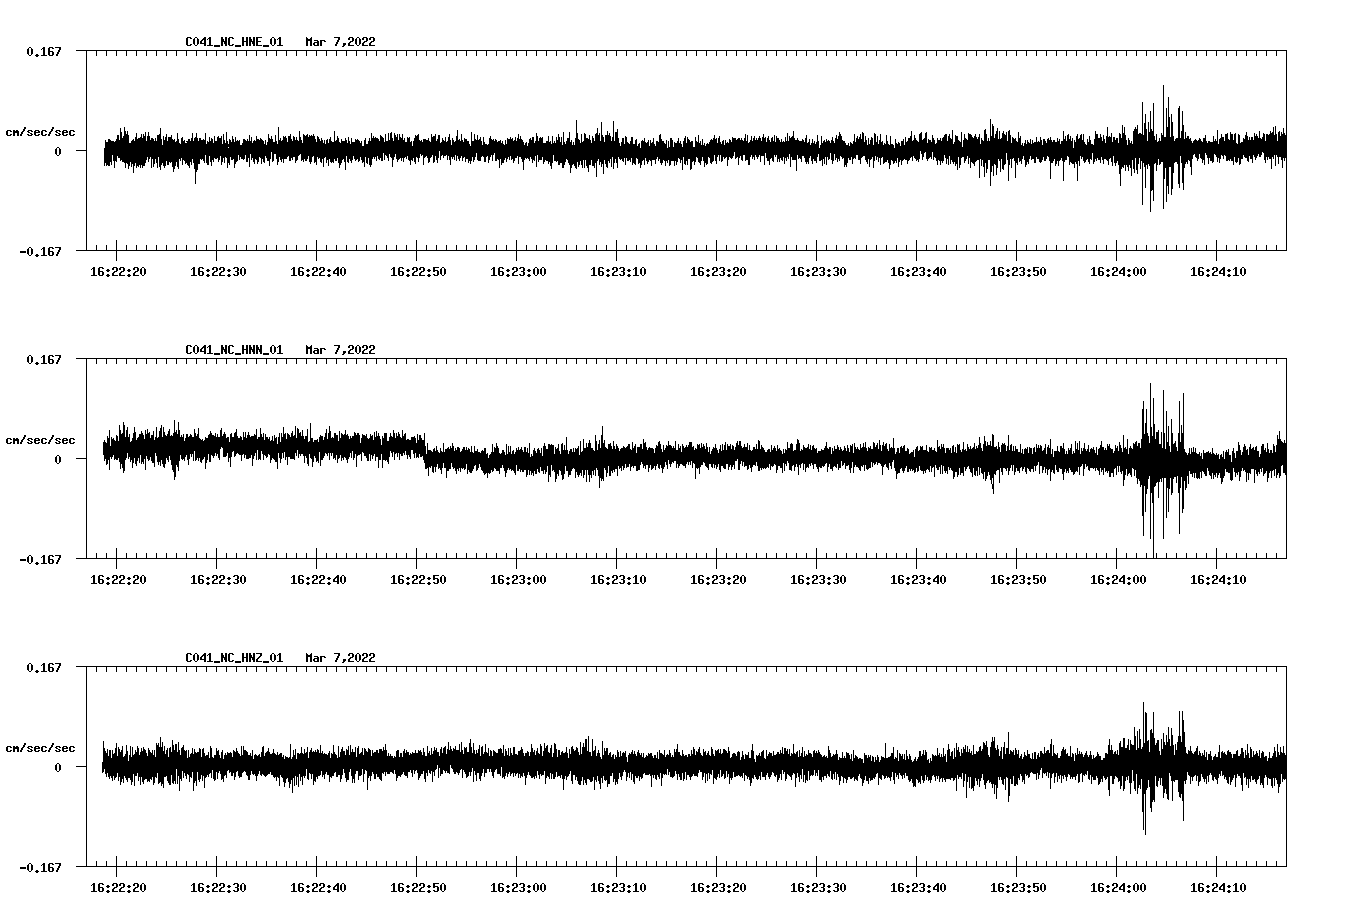Image resolution: width=1358 pixels, height=924 pixels.
Task: Select the Mar 7,2022 date on HNZ plot
Action: click(x=340, y=658)
